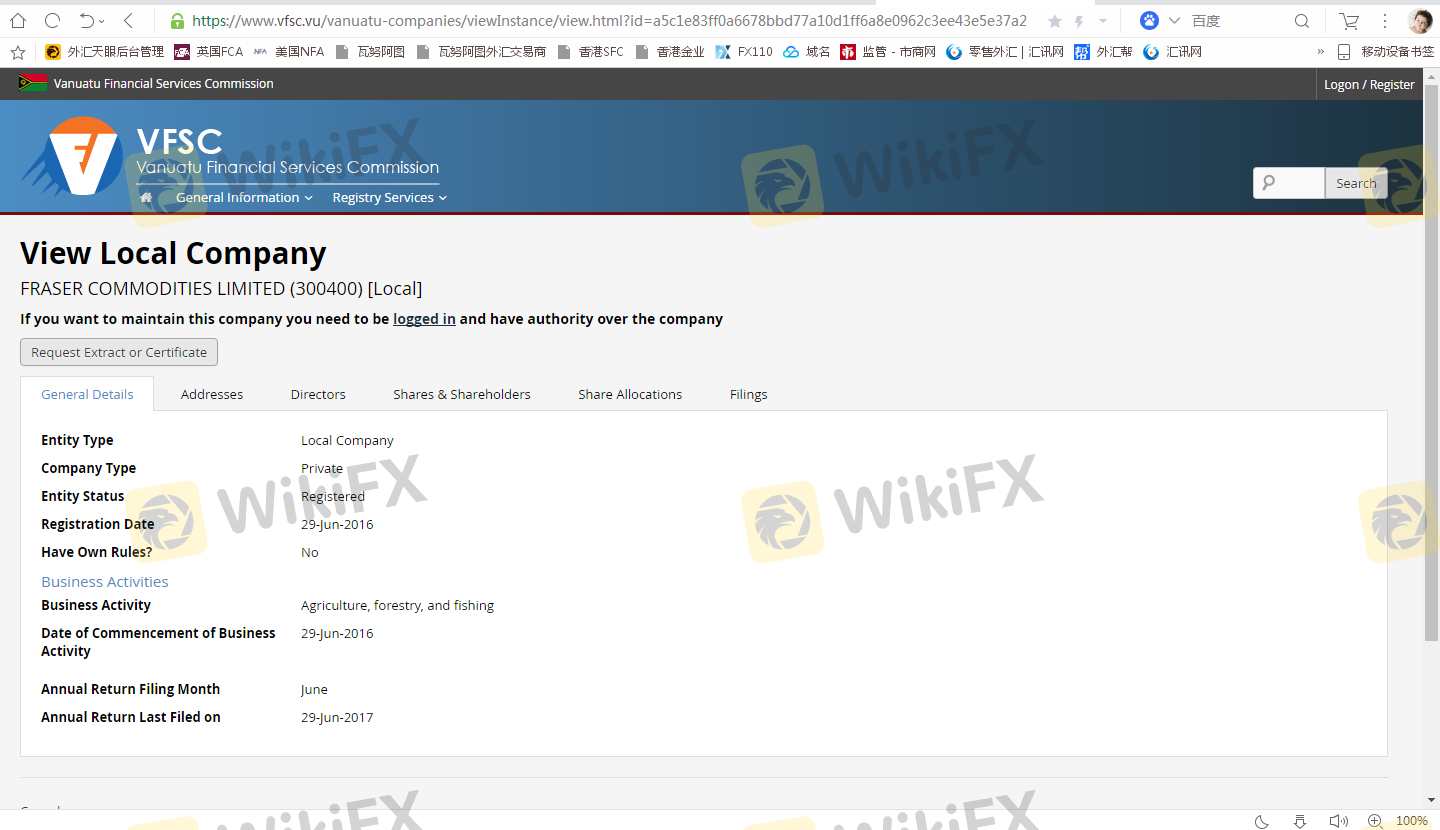Click the VFSC logo in the header

click(x=71, y=156)
